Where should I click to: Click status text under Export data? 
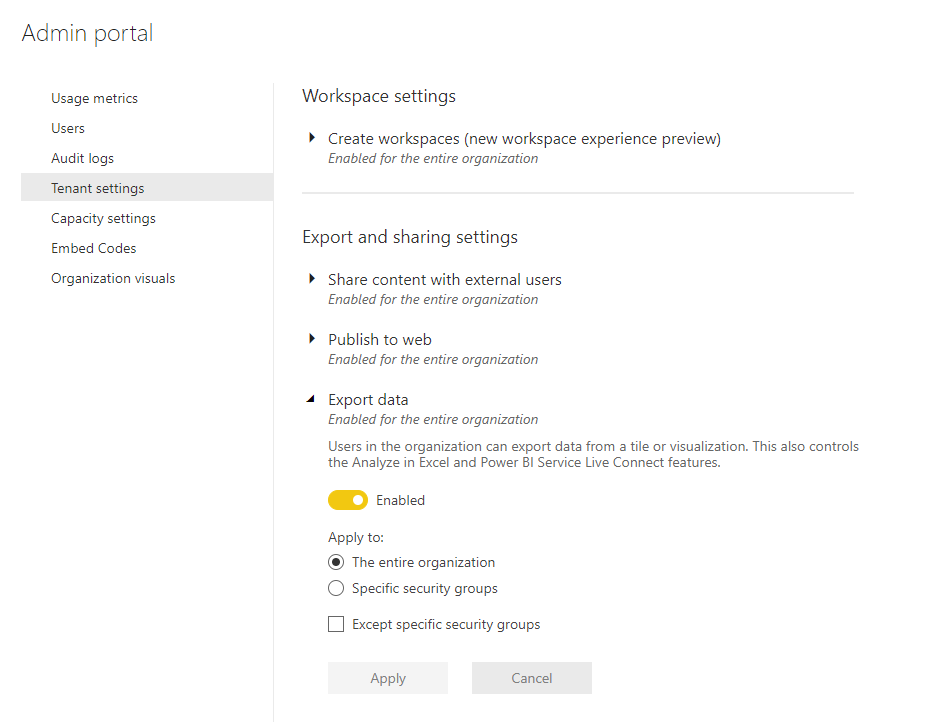pos(433,420)
